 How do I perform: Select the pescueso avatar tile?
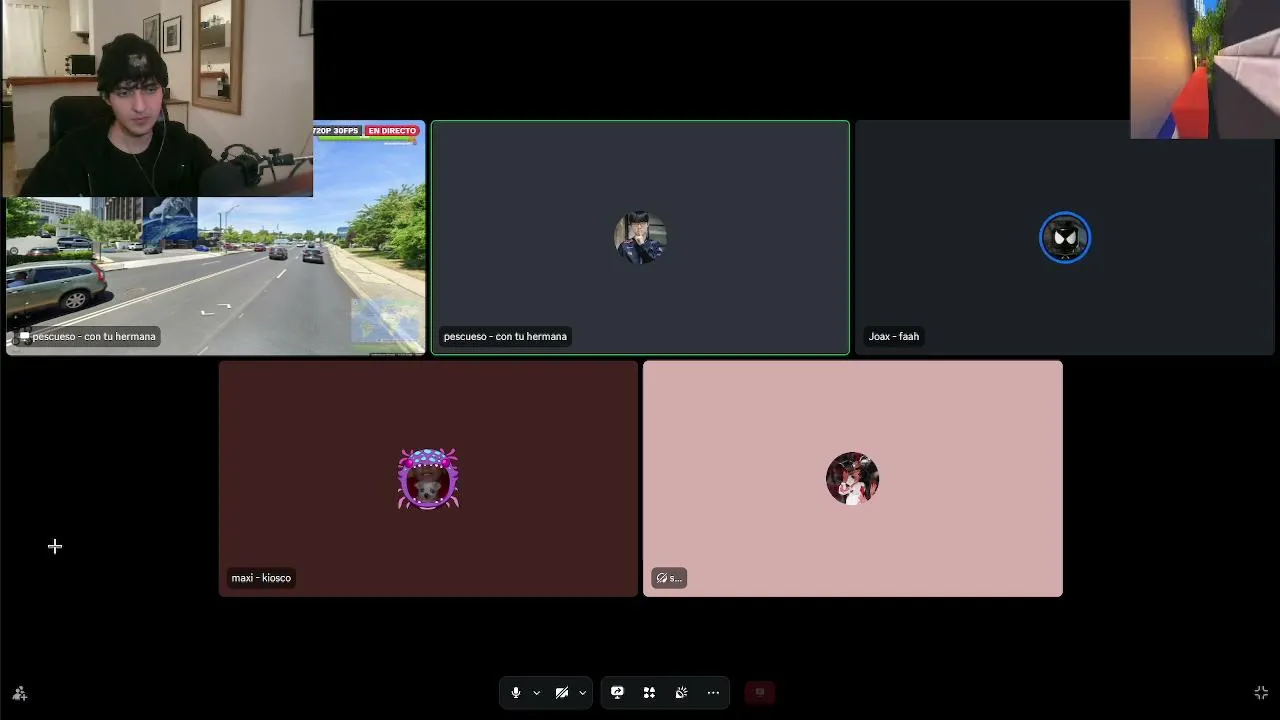(x=640, y=238)
